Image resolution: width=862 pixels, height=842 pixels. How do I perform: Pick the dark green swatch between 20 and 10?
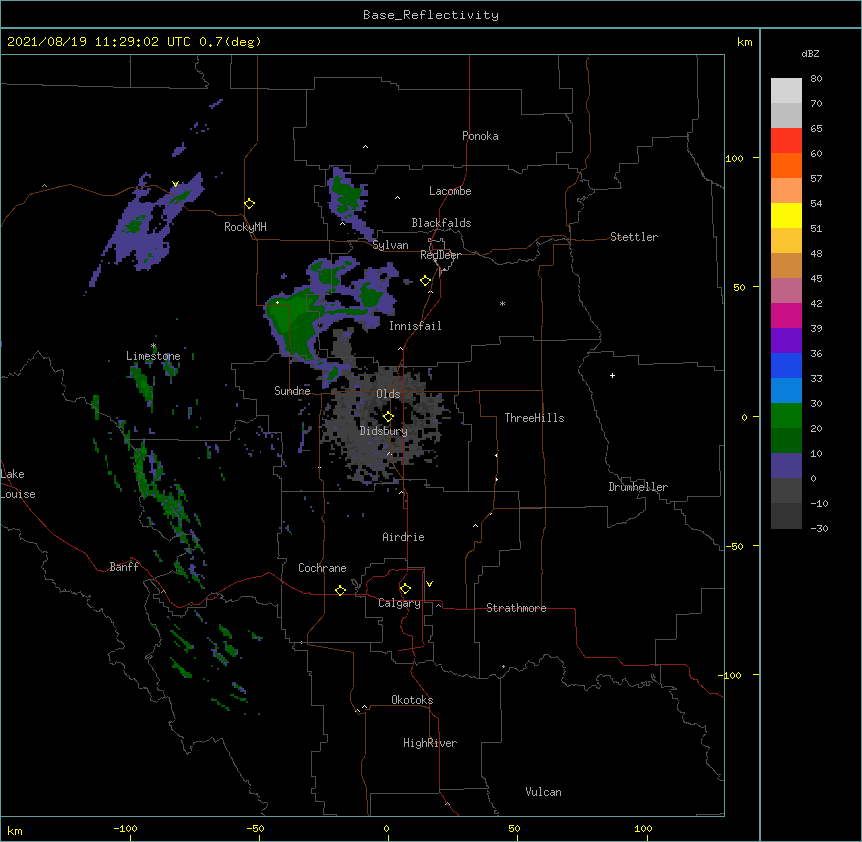coord(786,441)
